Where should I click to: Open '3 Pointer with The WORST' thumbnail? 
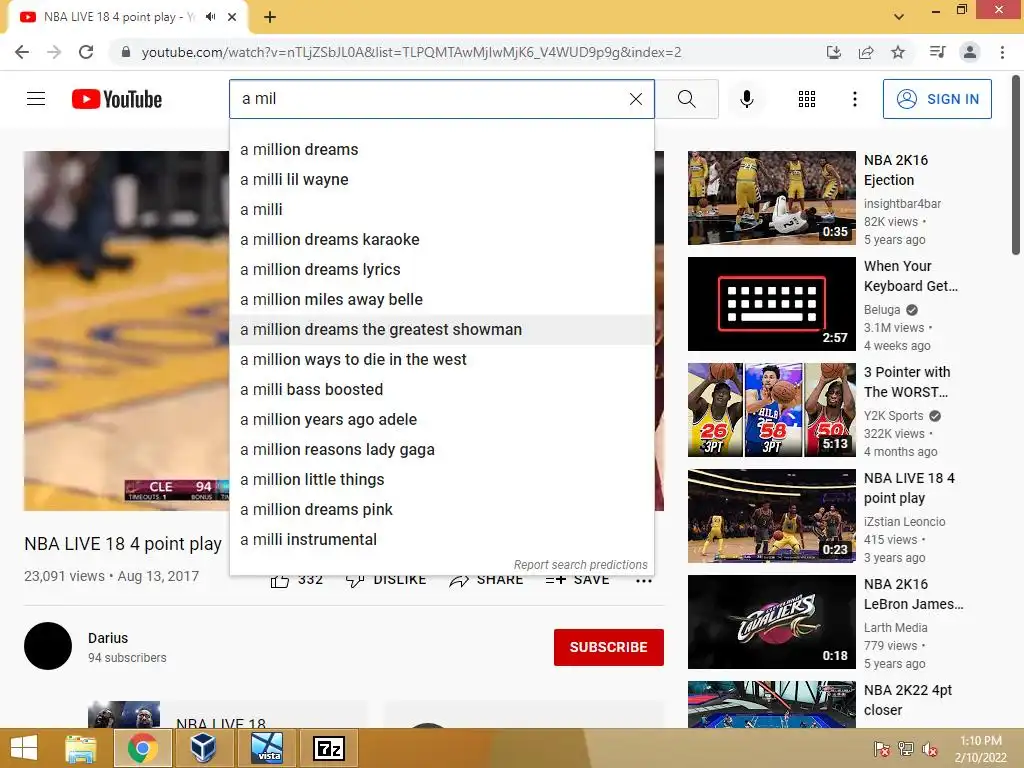click(771, 409)
